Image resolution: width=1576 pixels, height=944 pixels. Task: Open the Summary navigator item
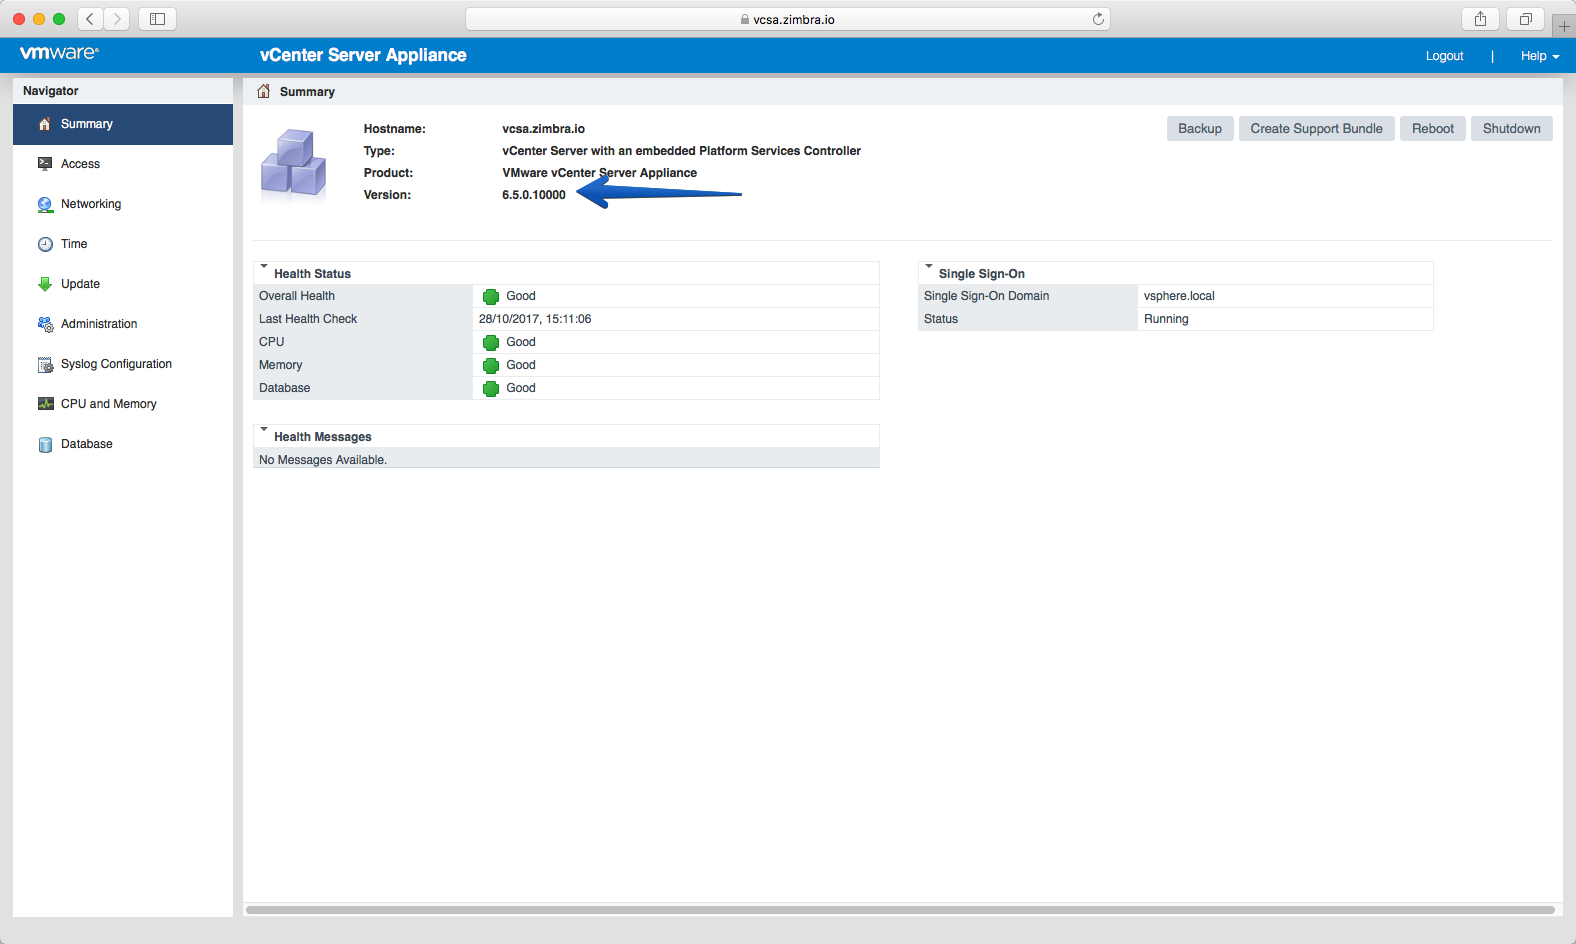pyautogui.click(x=123, y=124)
